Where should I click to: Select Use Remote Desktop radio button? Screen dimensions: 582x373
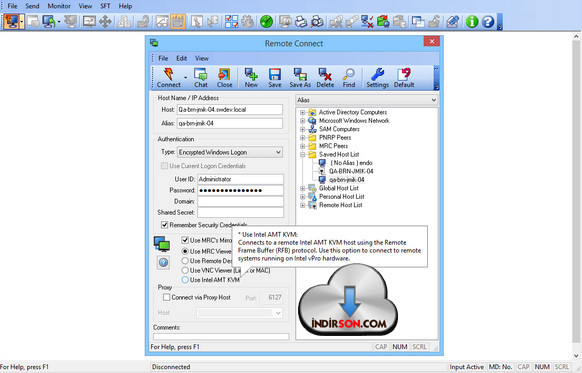tap(185, 261)
